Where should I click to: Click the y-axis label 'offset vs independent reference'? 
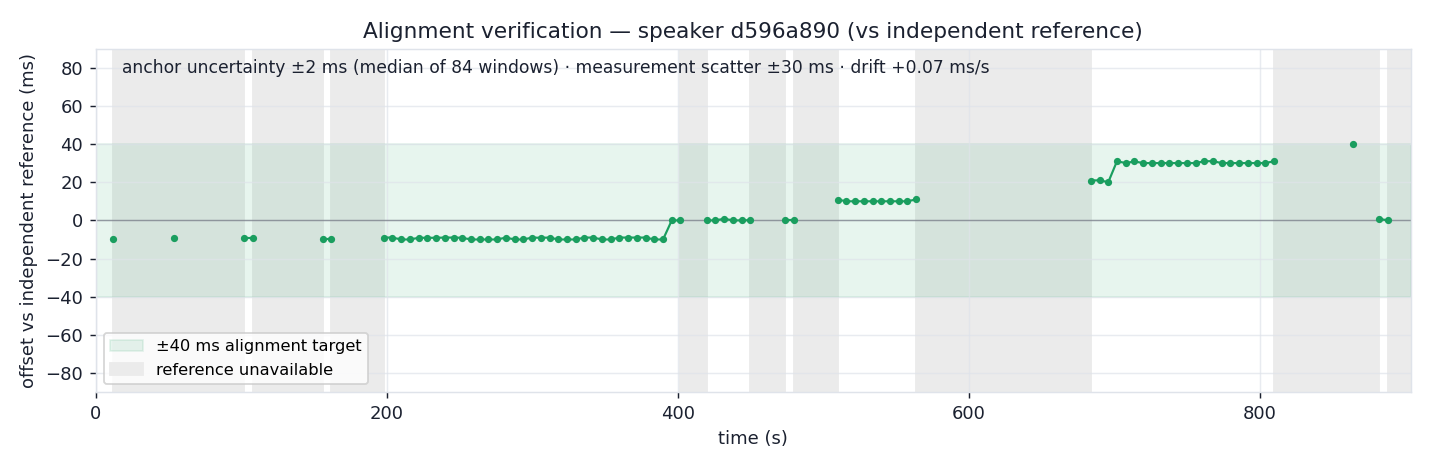pos(27,220)
